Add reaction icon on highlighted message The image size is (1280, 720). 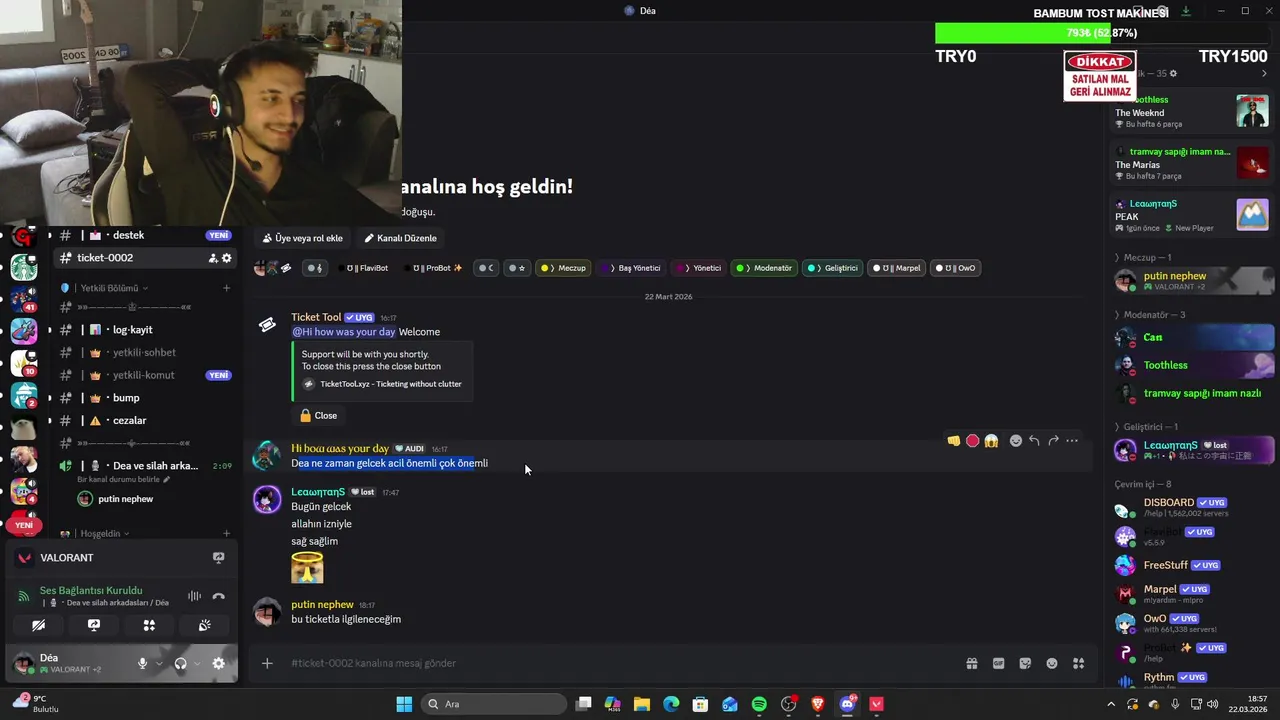(x=1016, y=441)
